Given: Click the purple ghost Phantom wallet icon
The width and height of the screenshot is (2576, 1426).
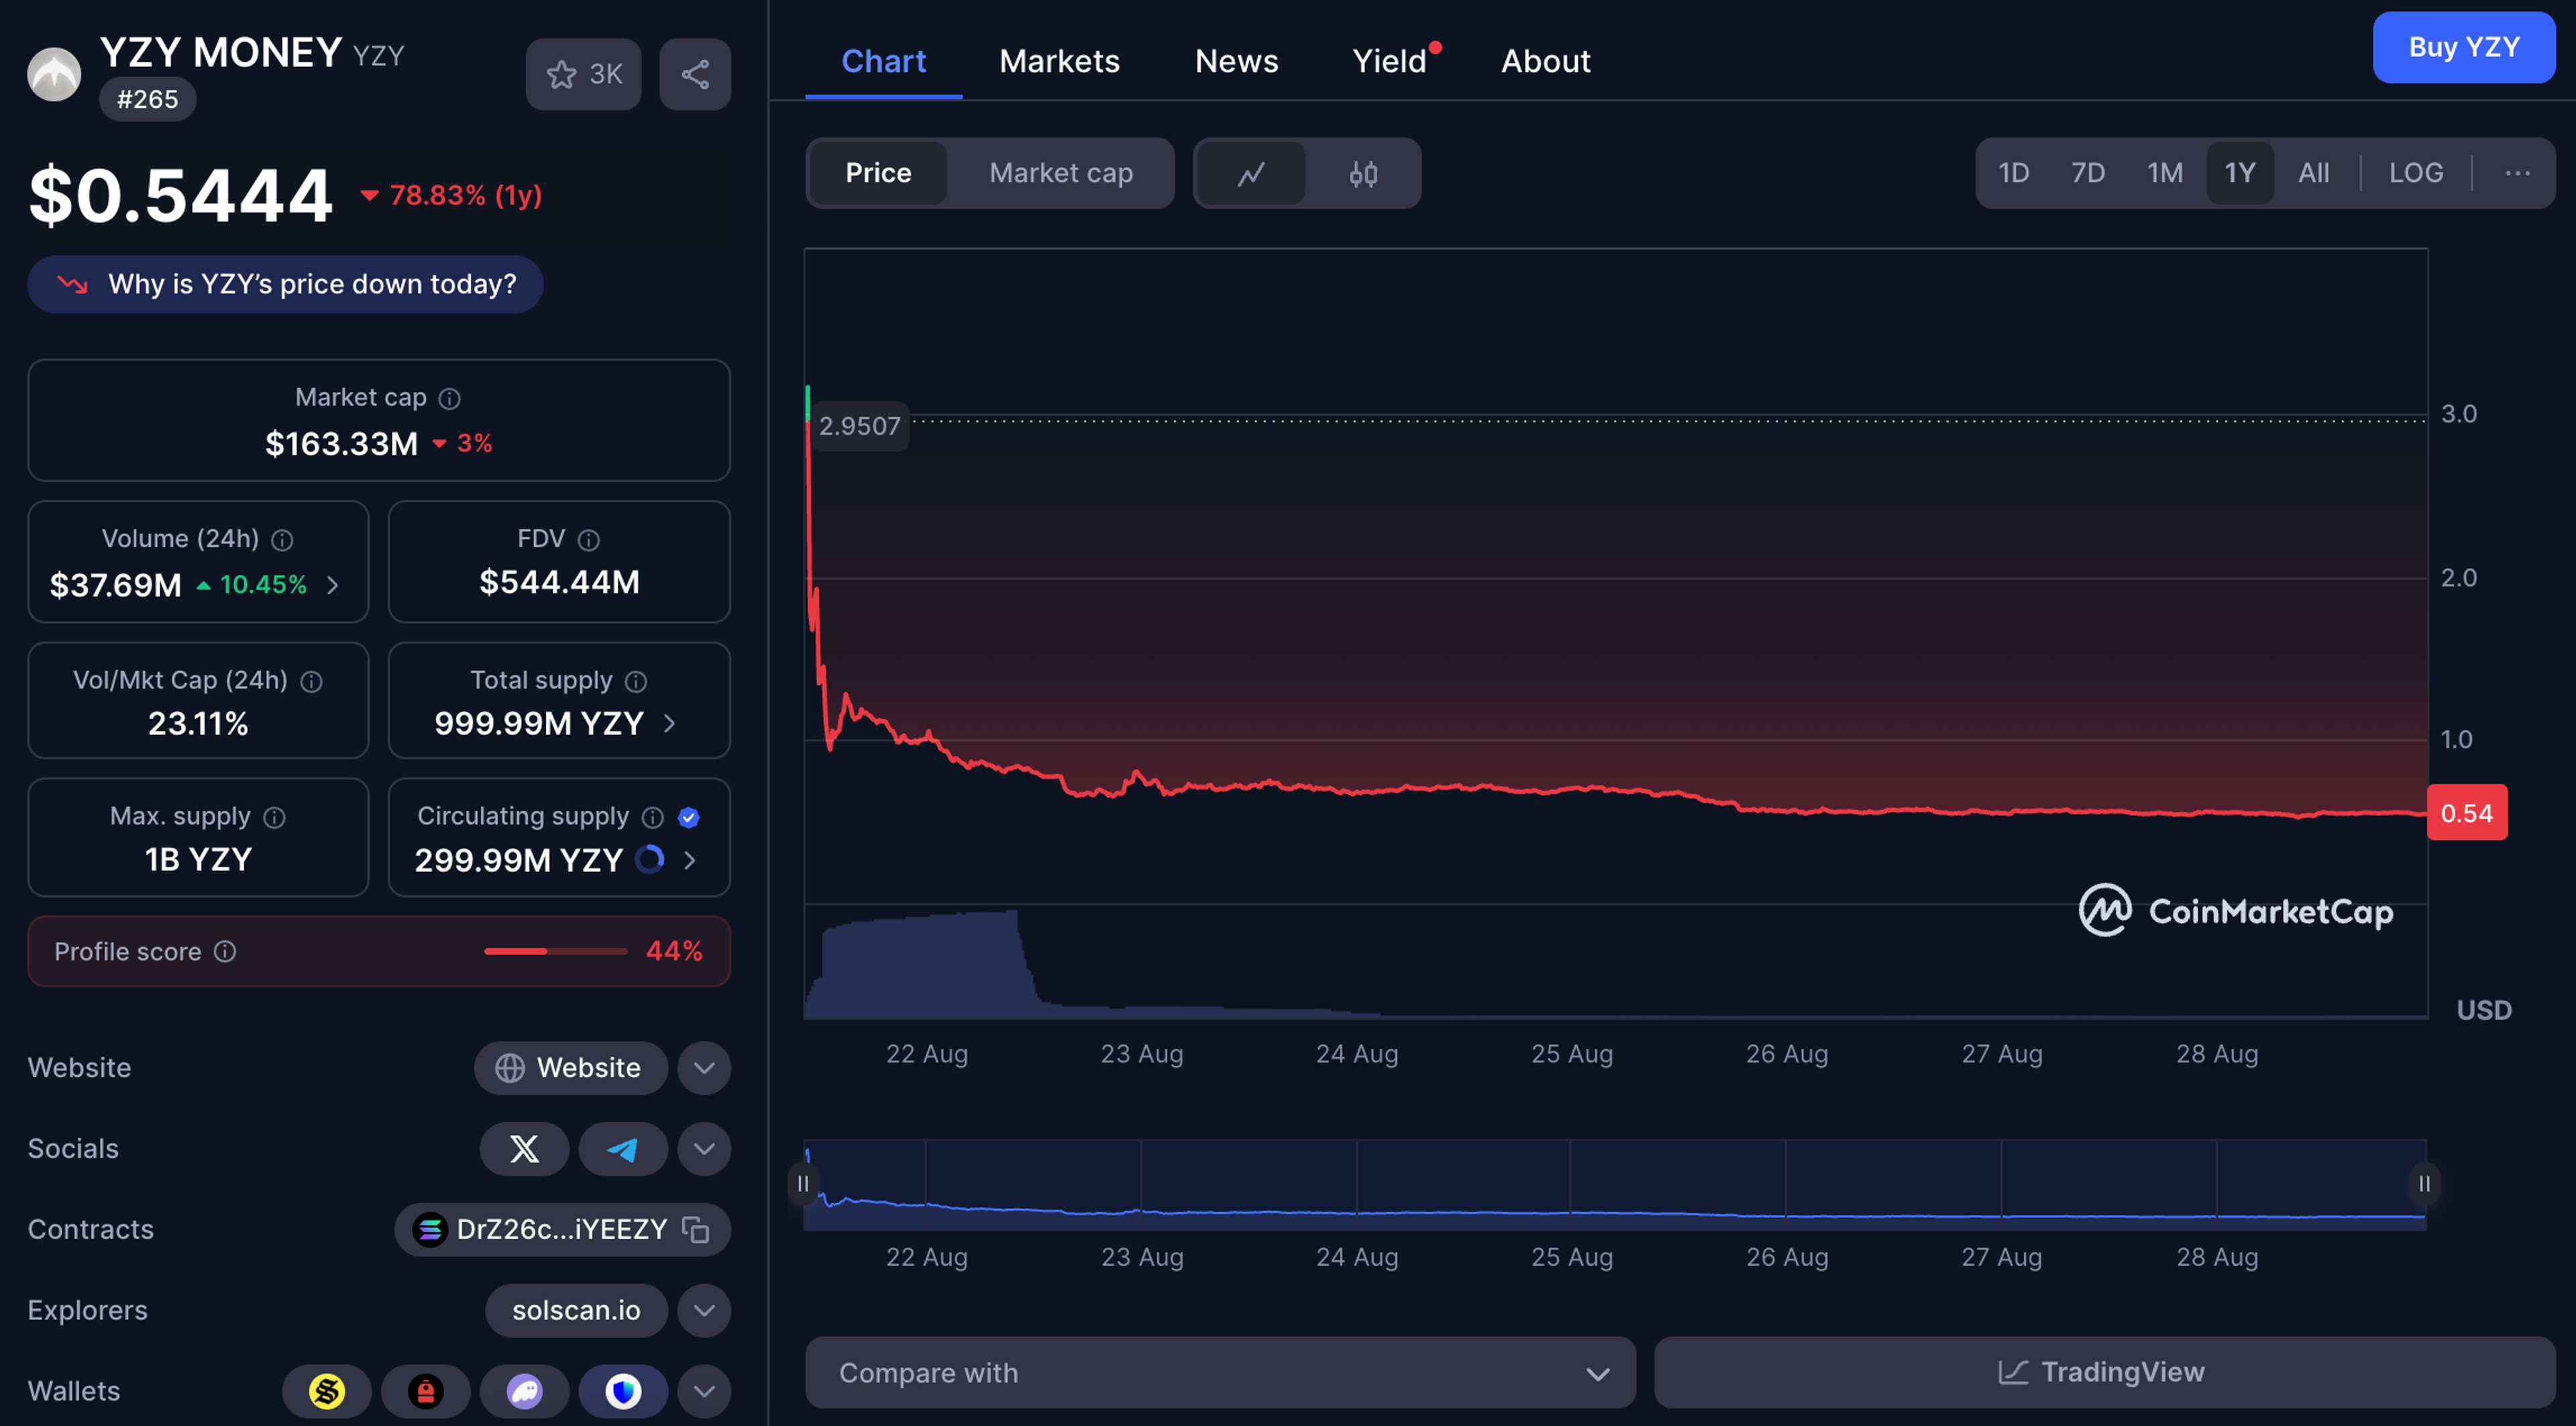Looking at the screenshot, I should pos(524,1391).
